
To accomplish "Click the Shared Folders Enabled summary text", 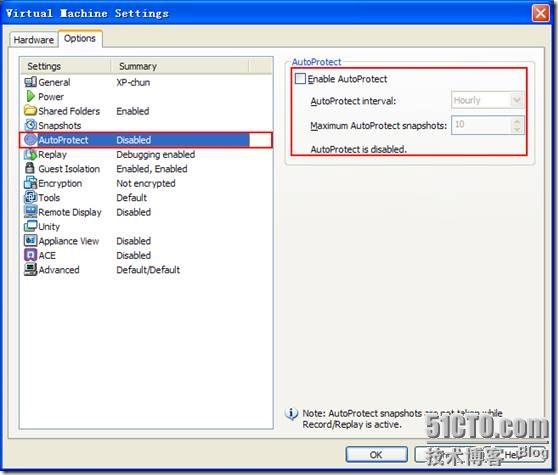I will coord(133,111).
